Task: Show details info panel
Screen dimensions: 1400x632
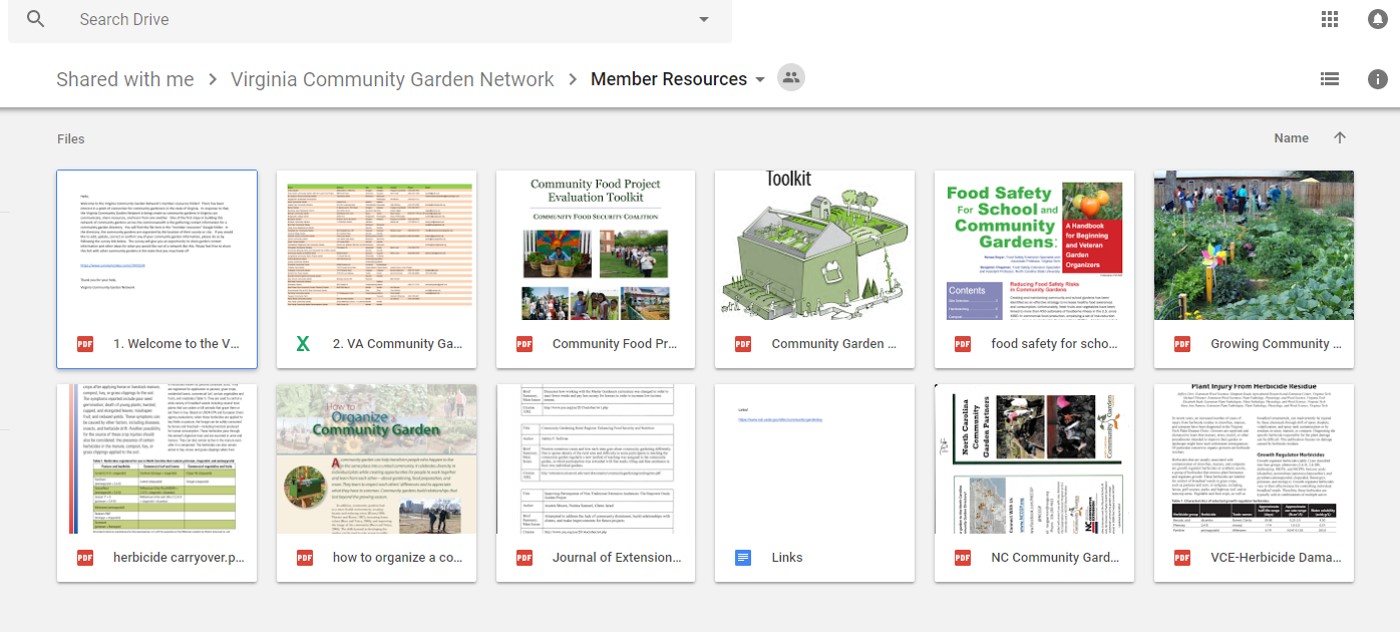Action: click(1378, 79)
